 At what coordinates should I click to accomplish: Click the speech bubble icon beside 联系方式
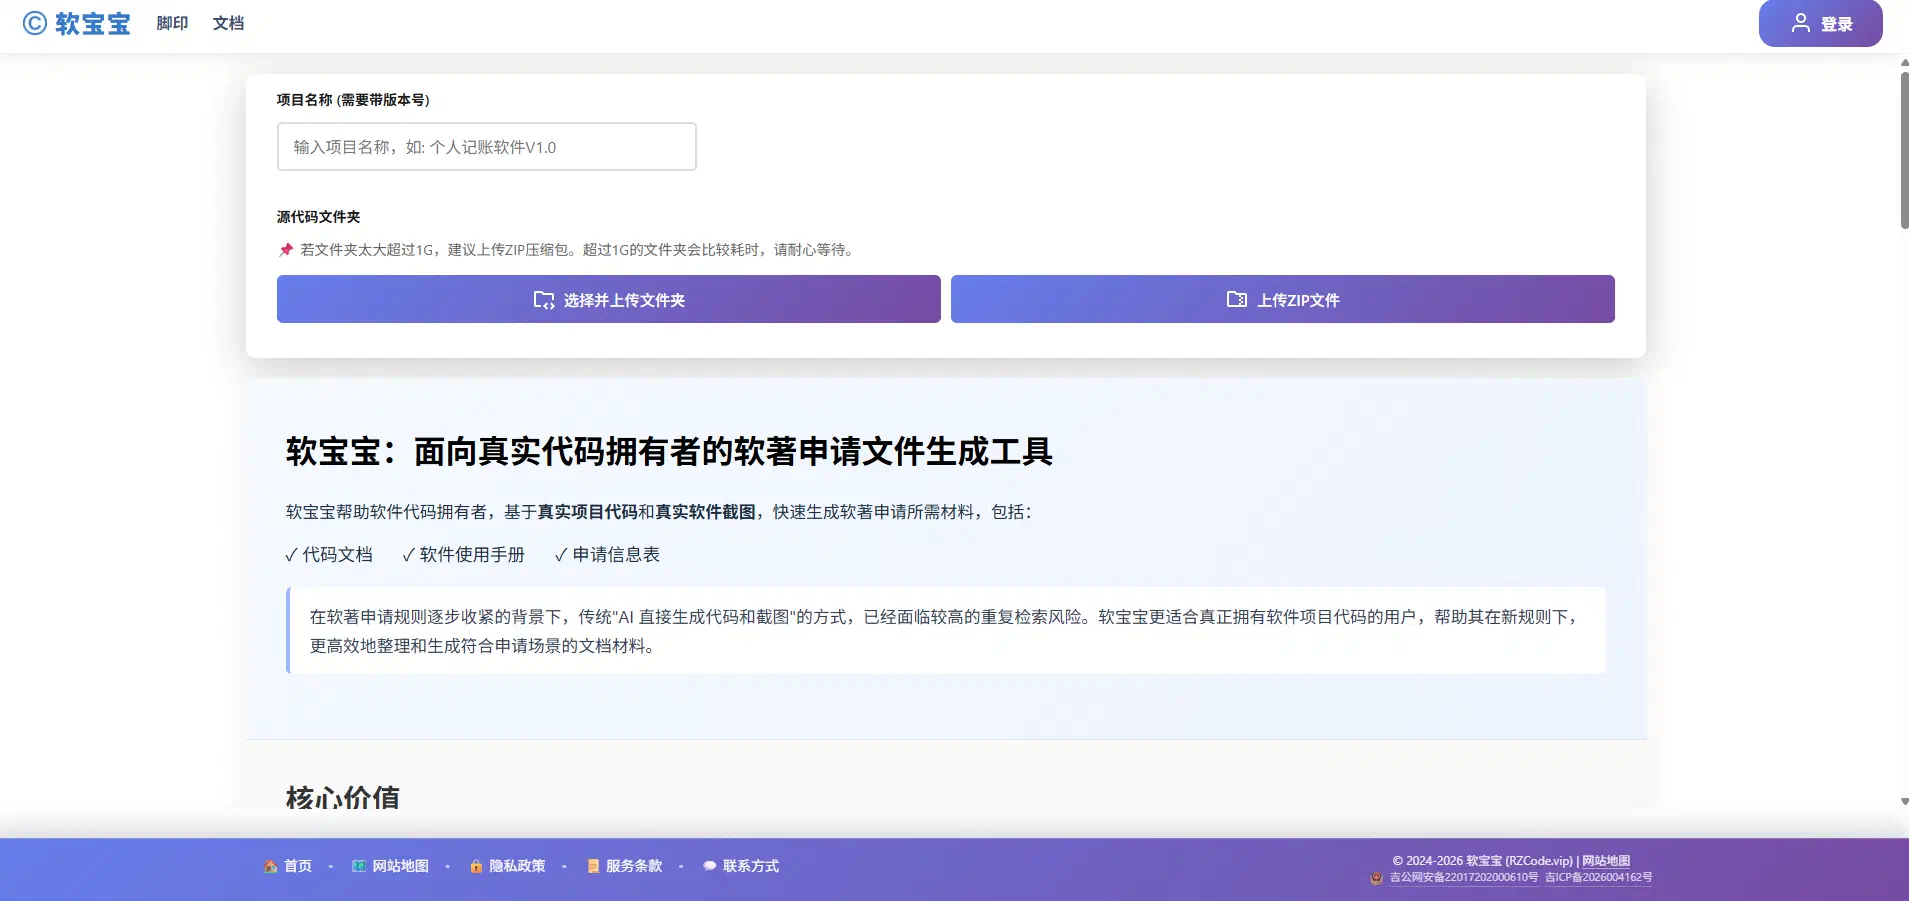[709, 866]
